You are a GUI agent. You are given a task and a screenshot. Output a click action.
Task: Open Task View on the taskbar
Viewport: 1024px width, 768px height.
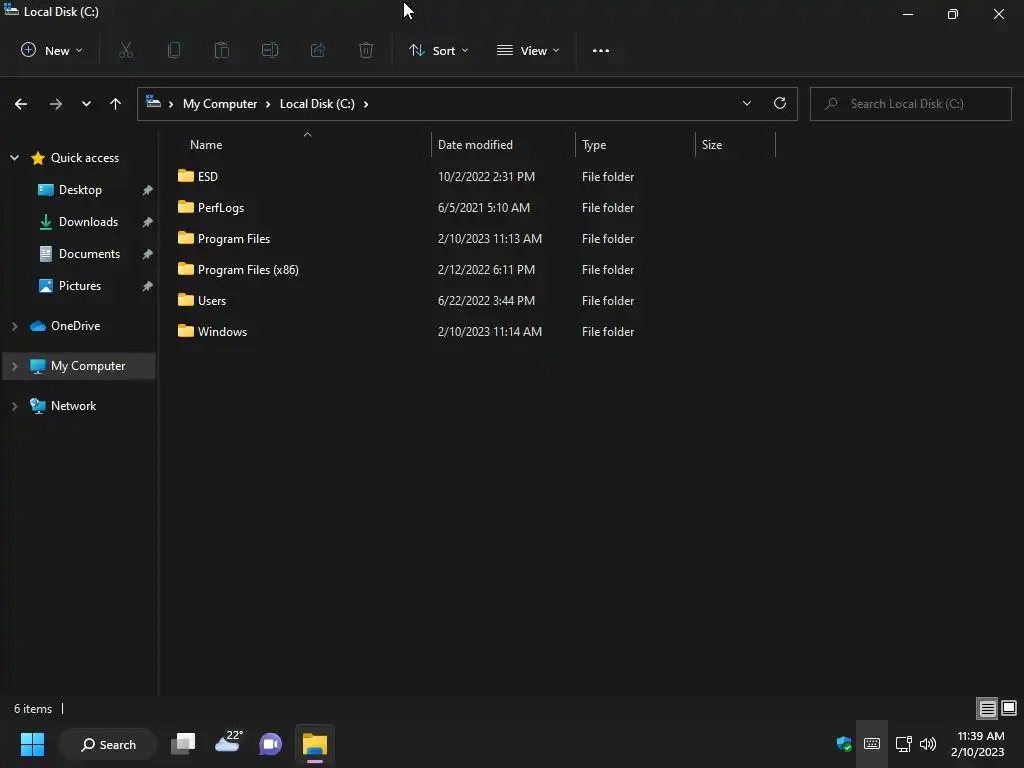tap(184, 744)
